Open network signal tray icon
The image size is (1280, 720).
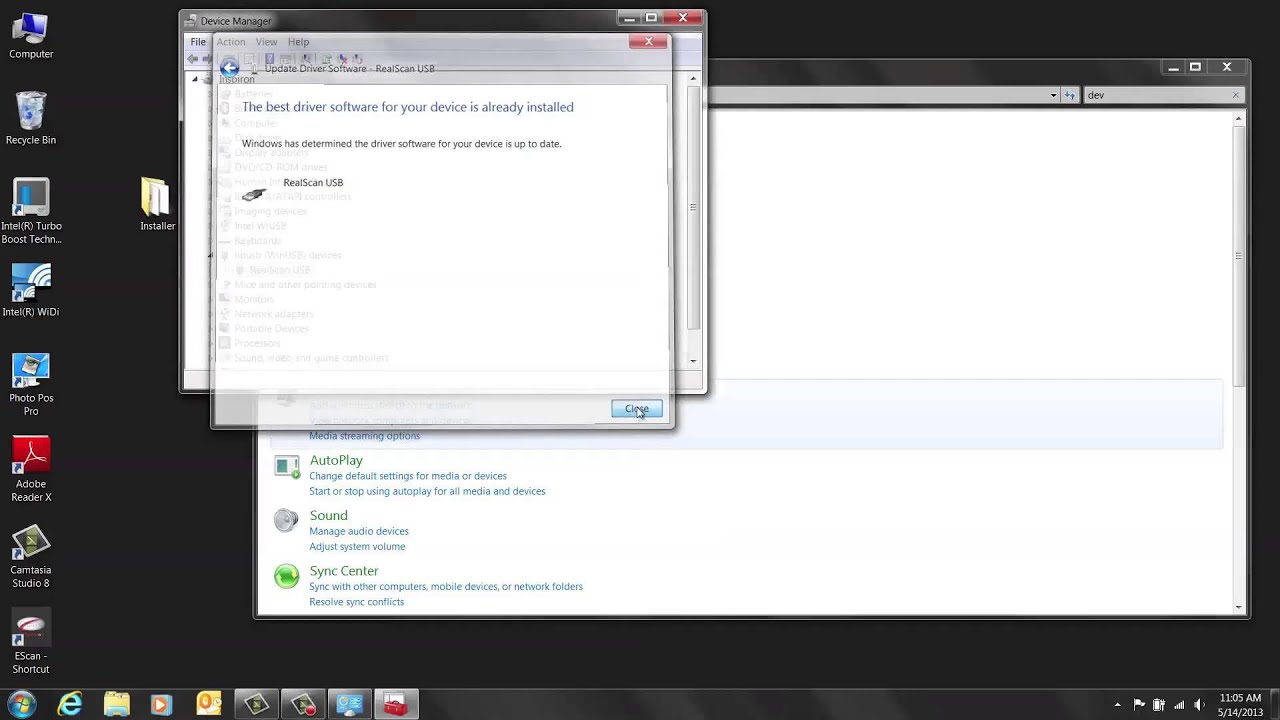click(x=1180, y=705)
